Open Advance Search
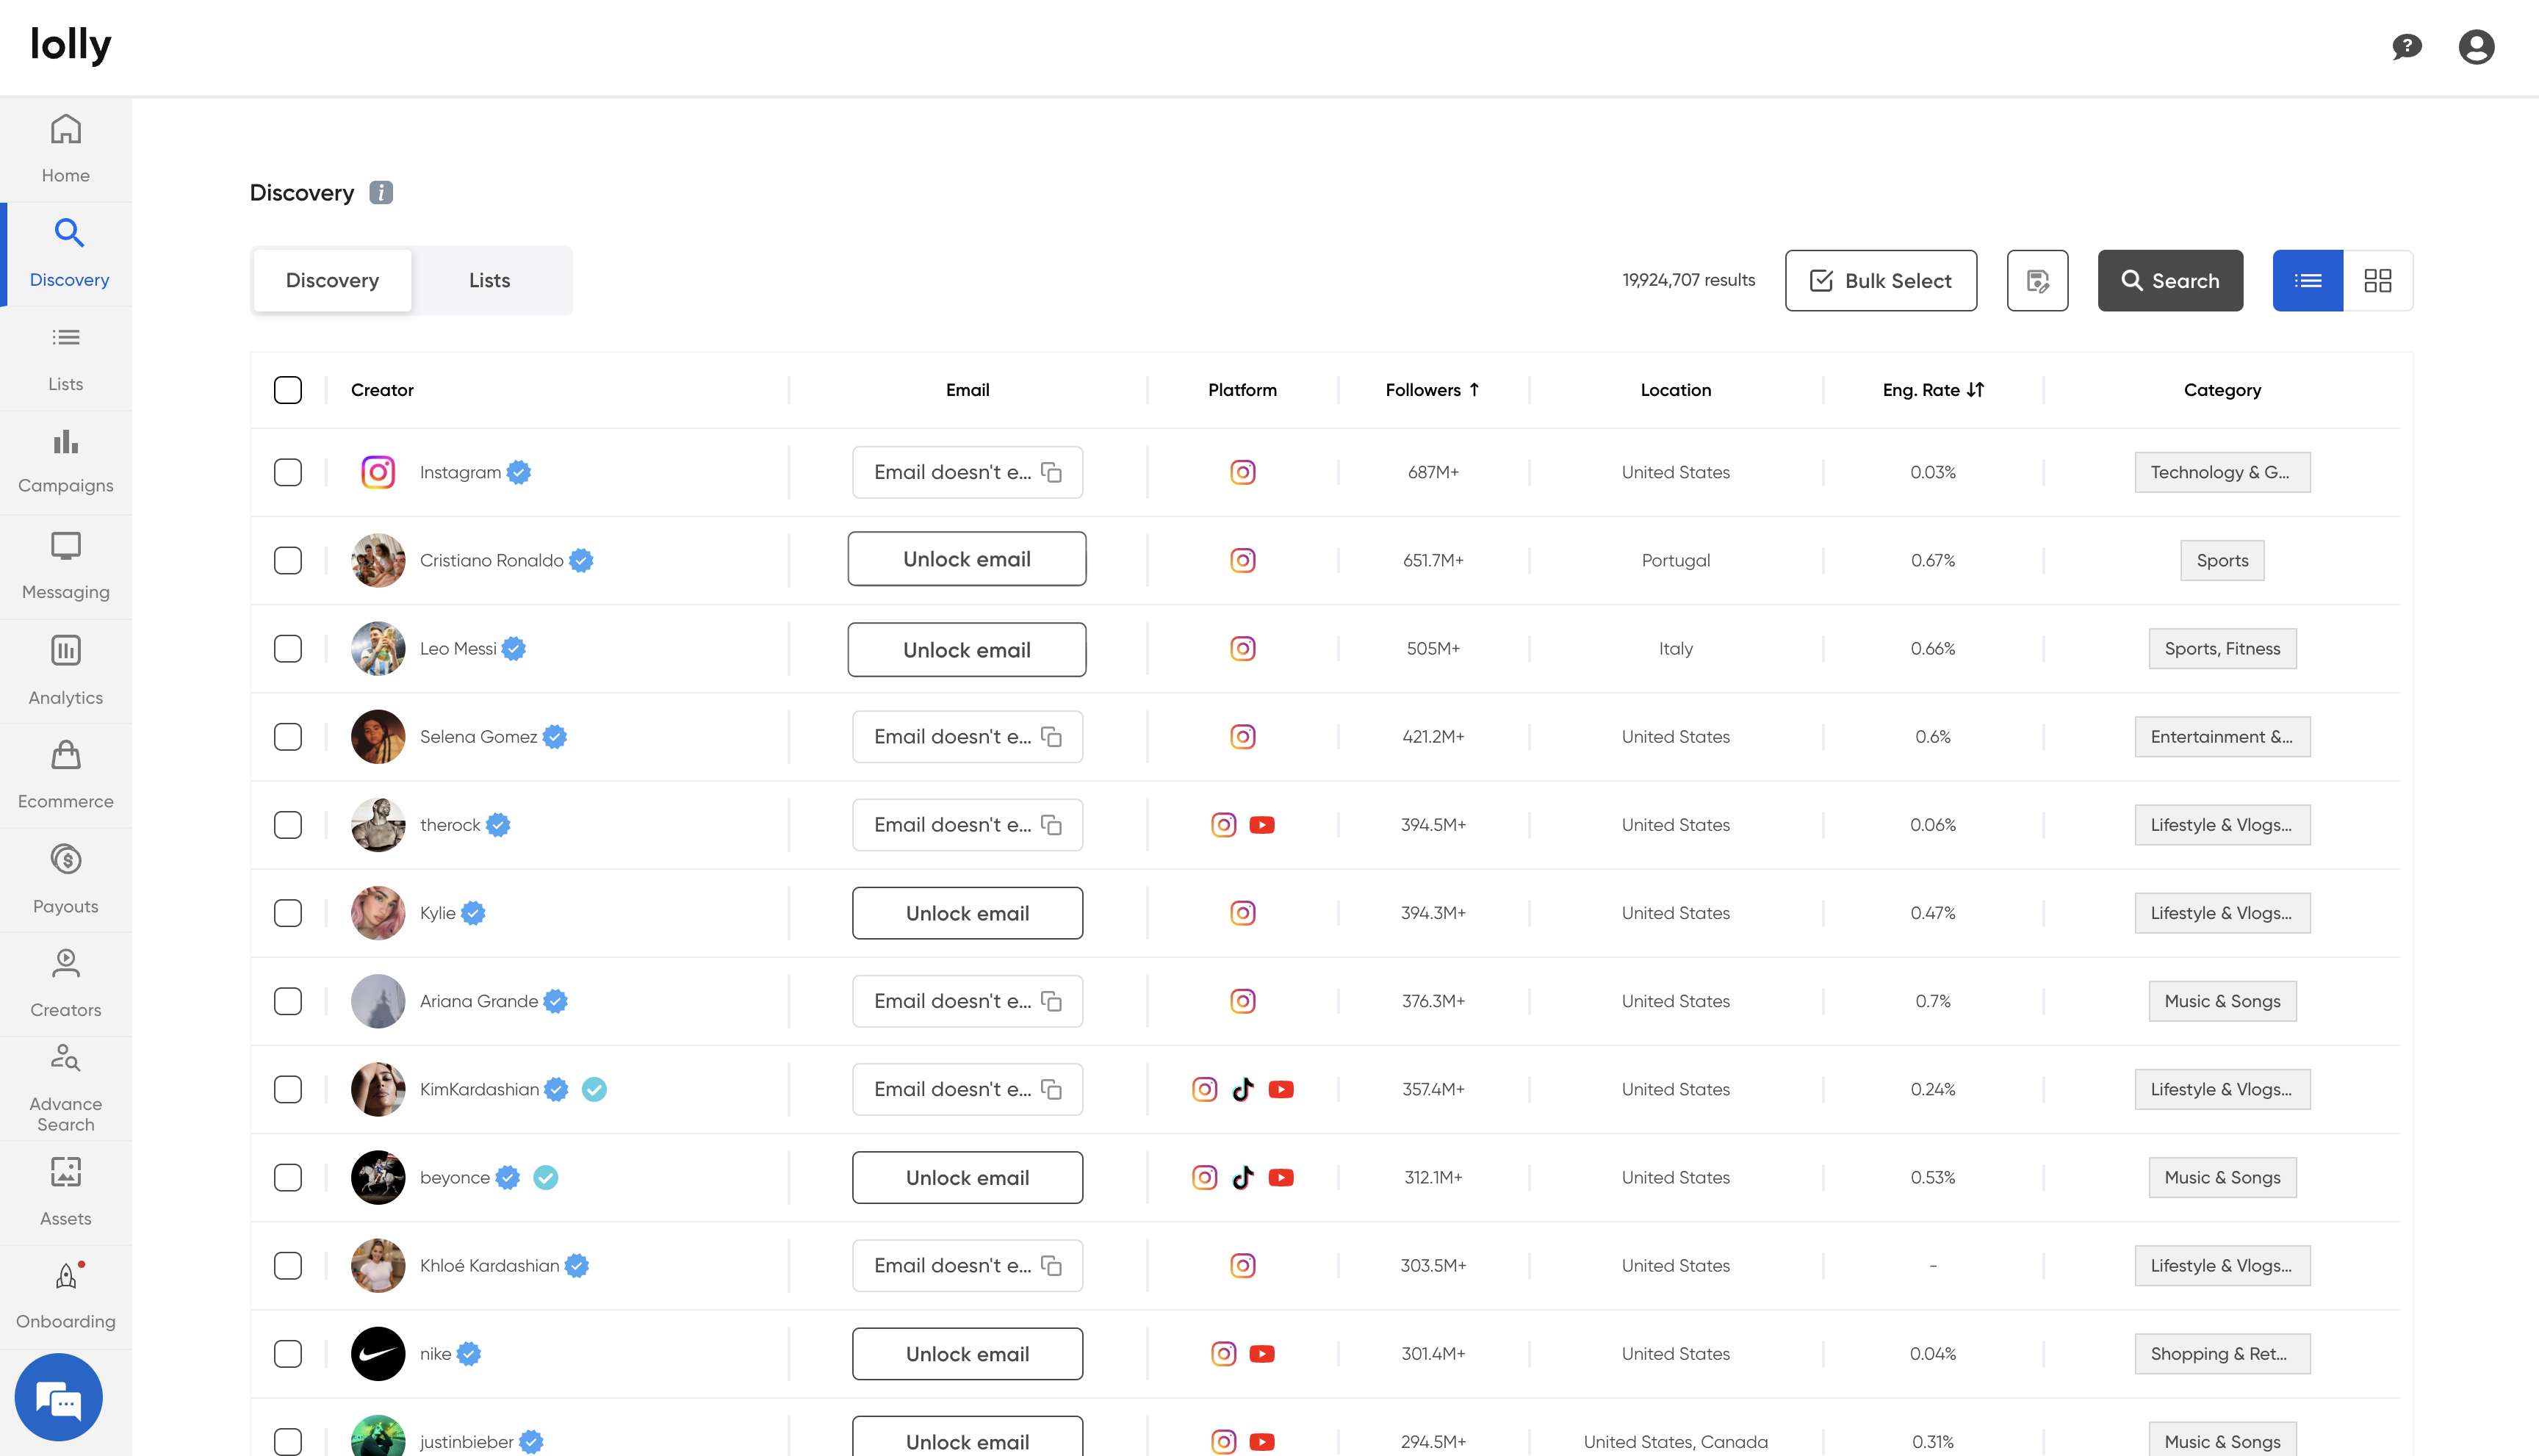Image resolution: width=2539 pixels, height=1456 pixels. tap(65, 1088)
